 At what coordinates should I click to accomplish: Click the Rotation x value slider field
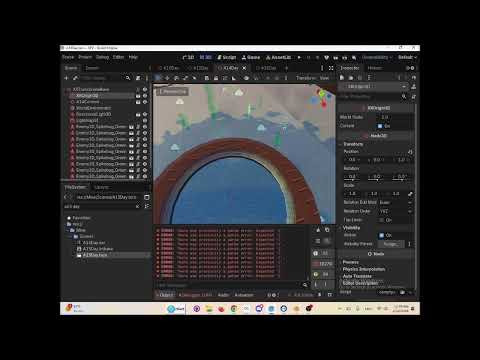point(353,177)
